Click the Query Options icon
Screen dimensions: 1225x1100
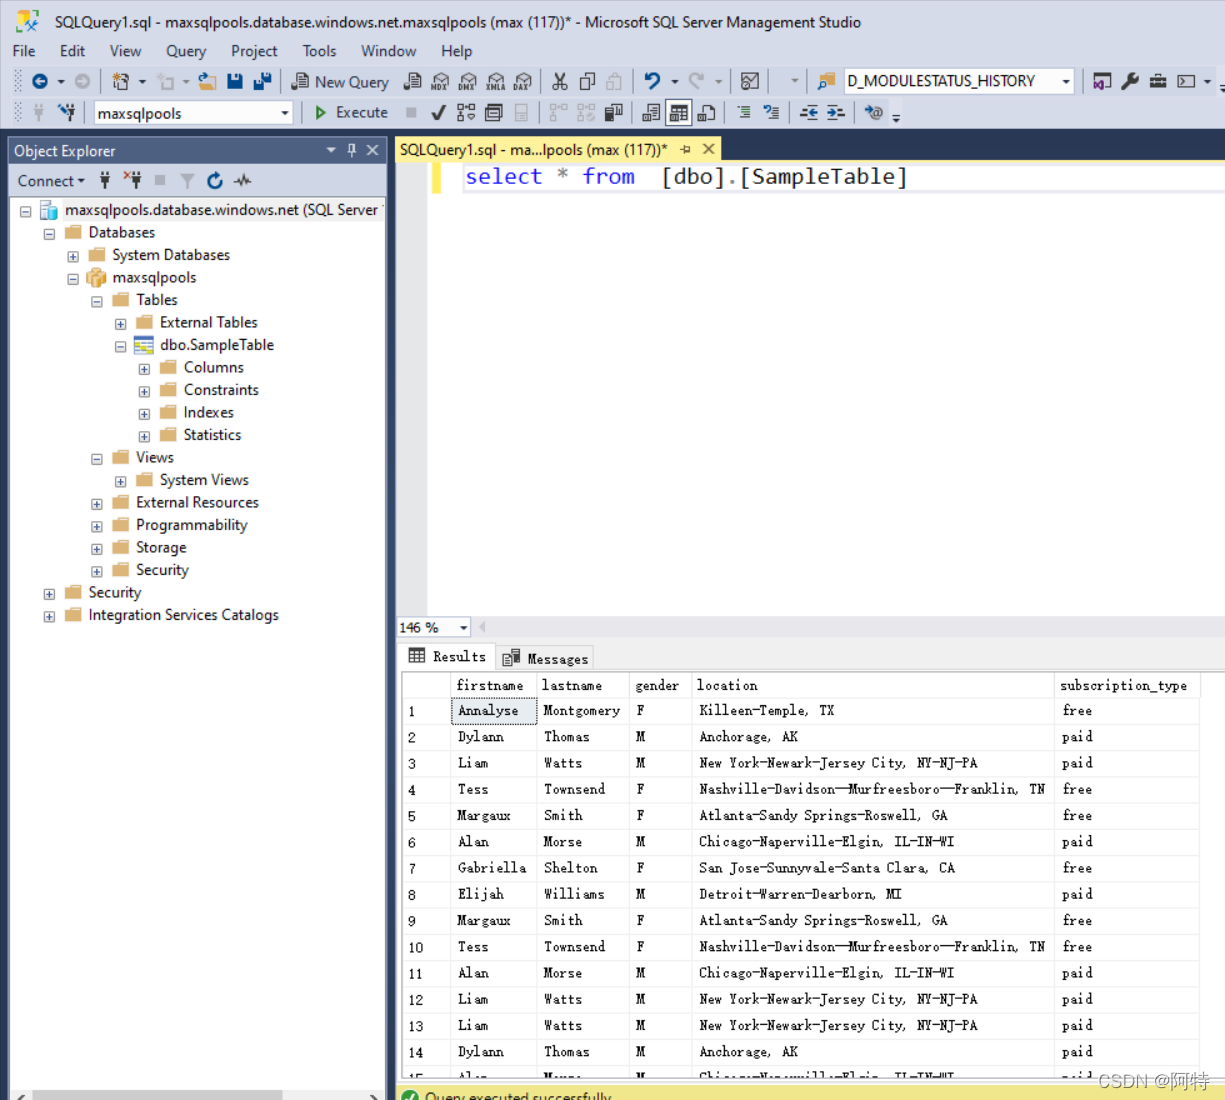click(494, 112)
